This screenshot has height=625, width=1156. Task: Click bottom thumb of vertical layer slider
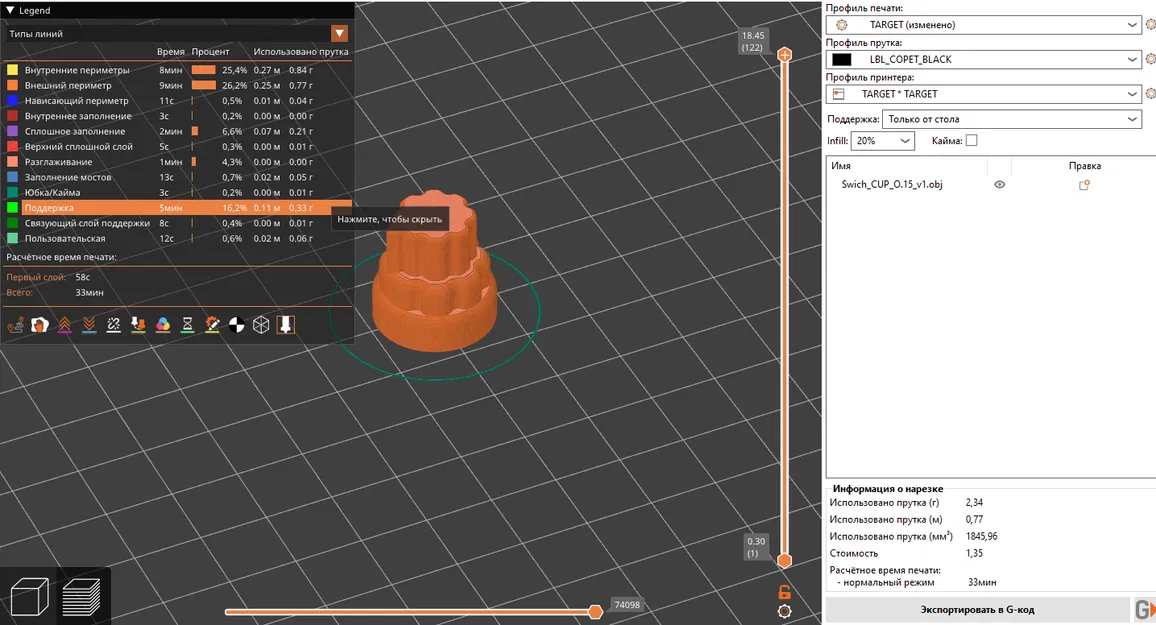pyautogui.click(x=784, y=561)
